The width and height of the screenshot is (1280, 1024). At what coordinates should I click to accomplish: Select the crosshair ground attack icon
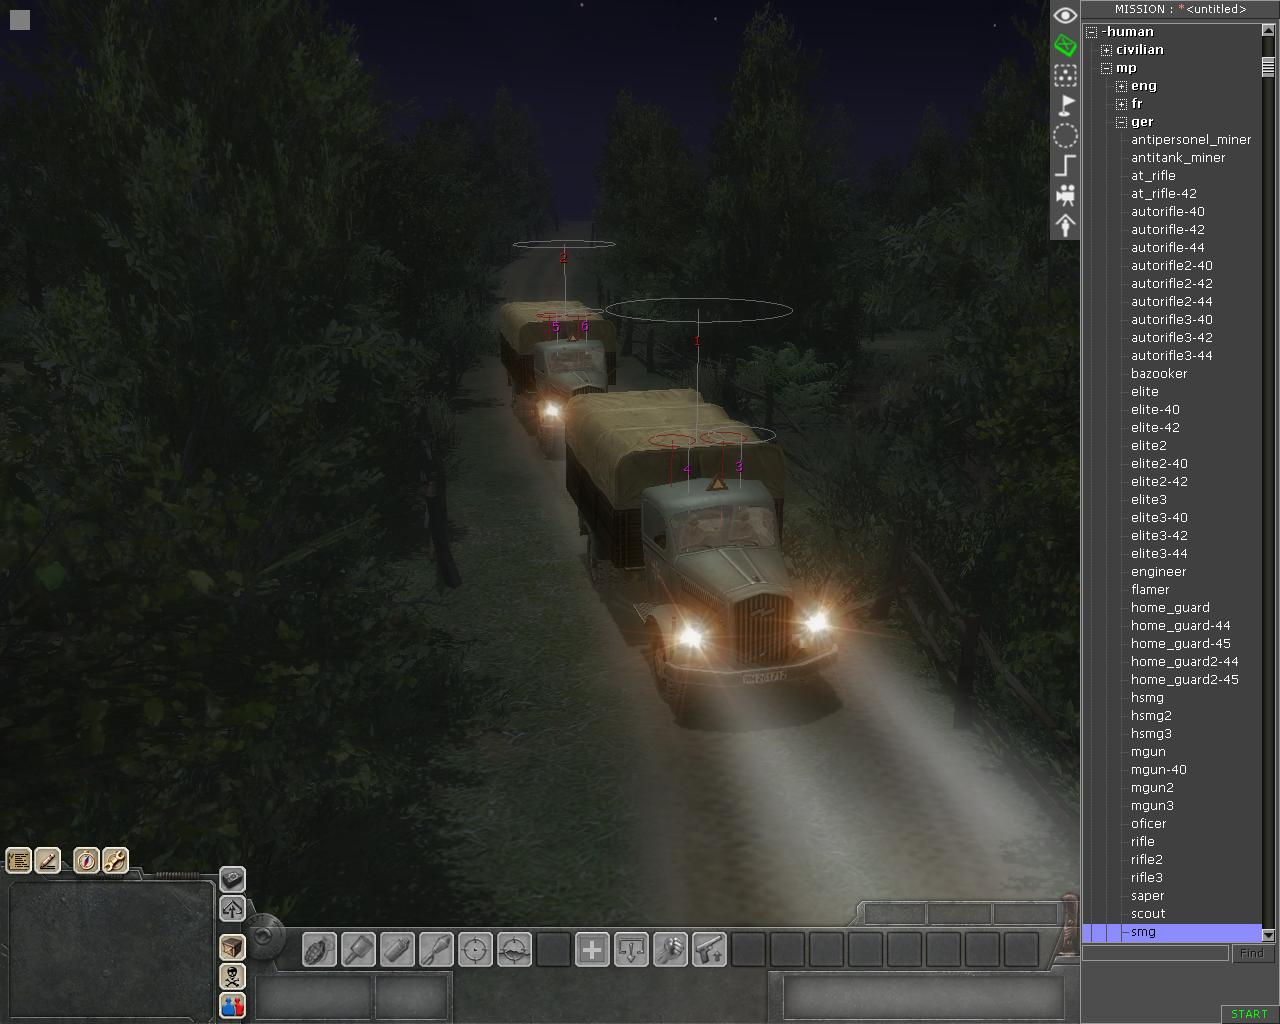click(514, 949)
